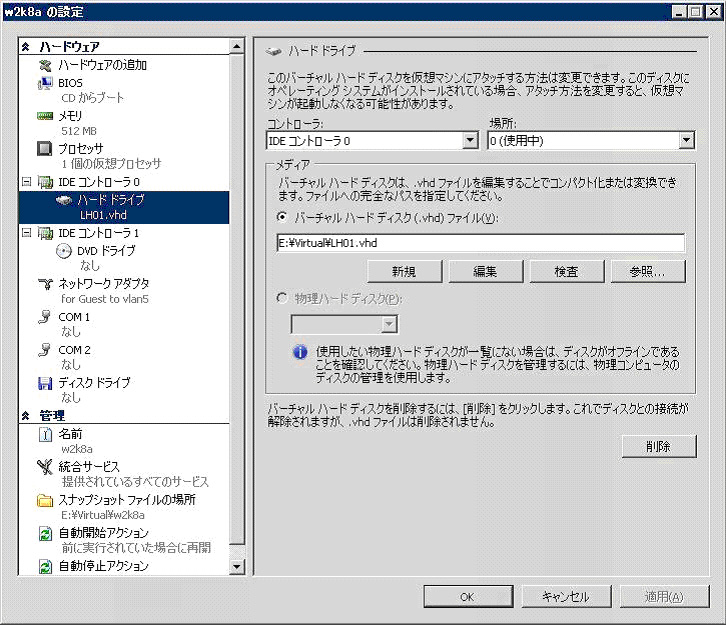Click the 参照... browse button
726x625 pixels.
click(647, 271)
